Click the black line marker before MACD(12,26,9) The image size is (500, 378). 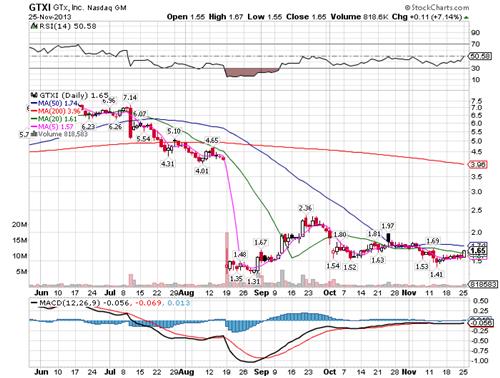(34, 303)
